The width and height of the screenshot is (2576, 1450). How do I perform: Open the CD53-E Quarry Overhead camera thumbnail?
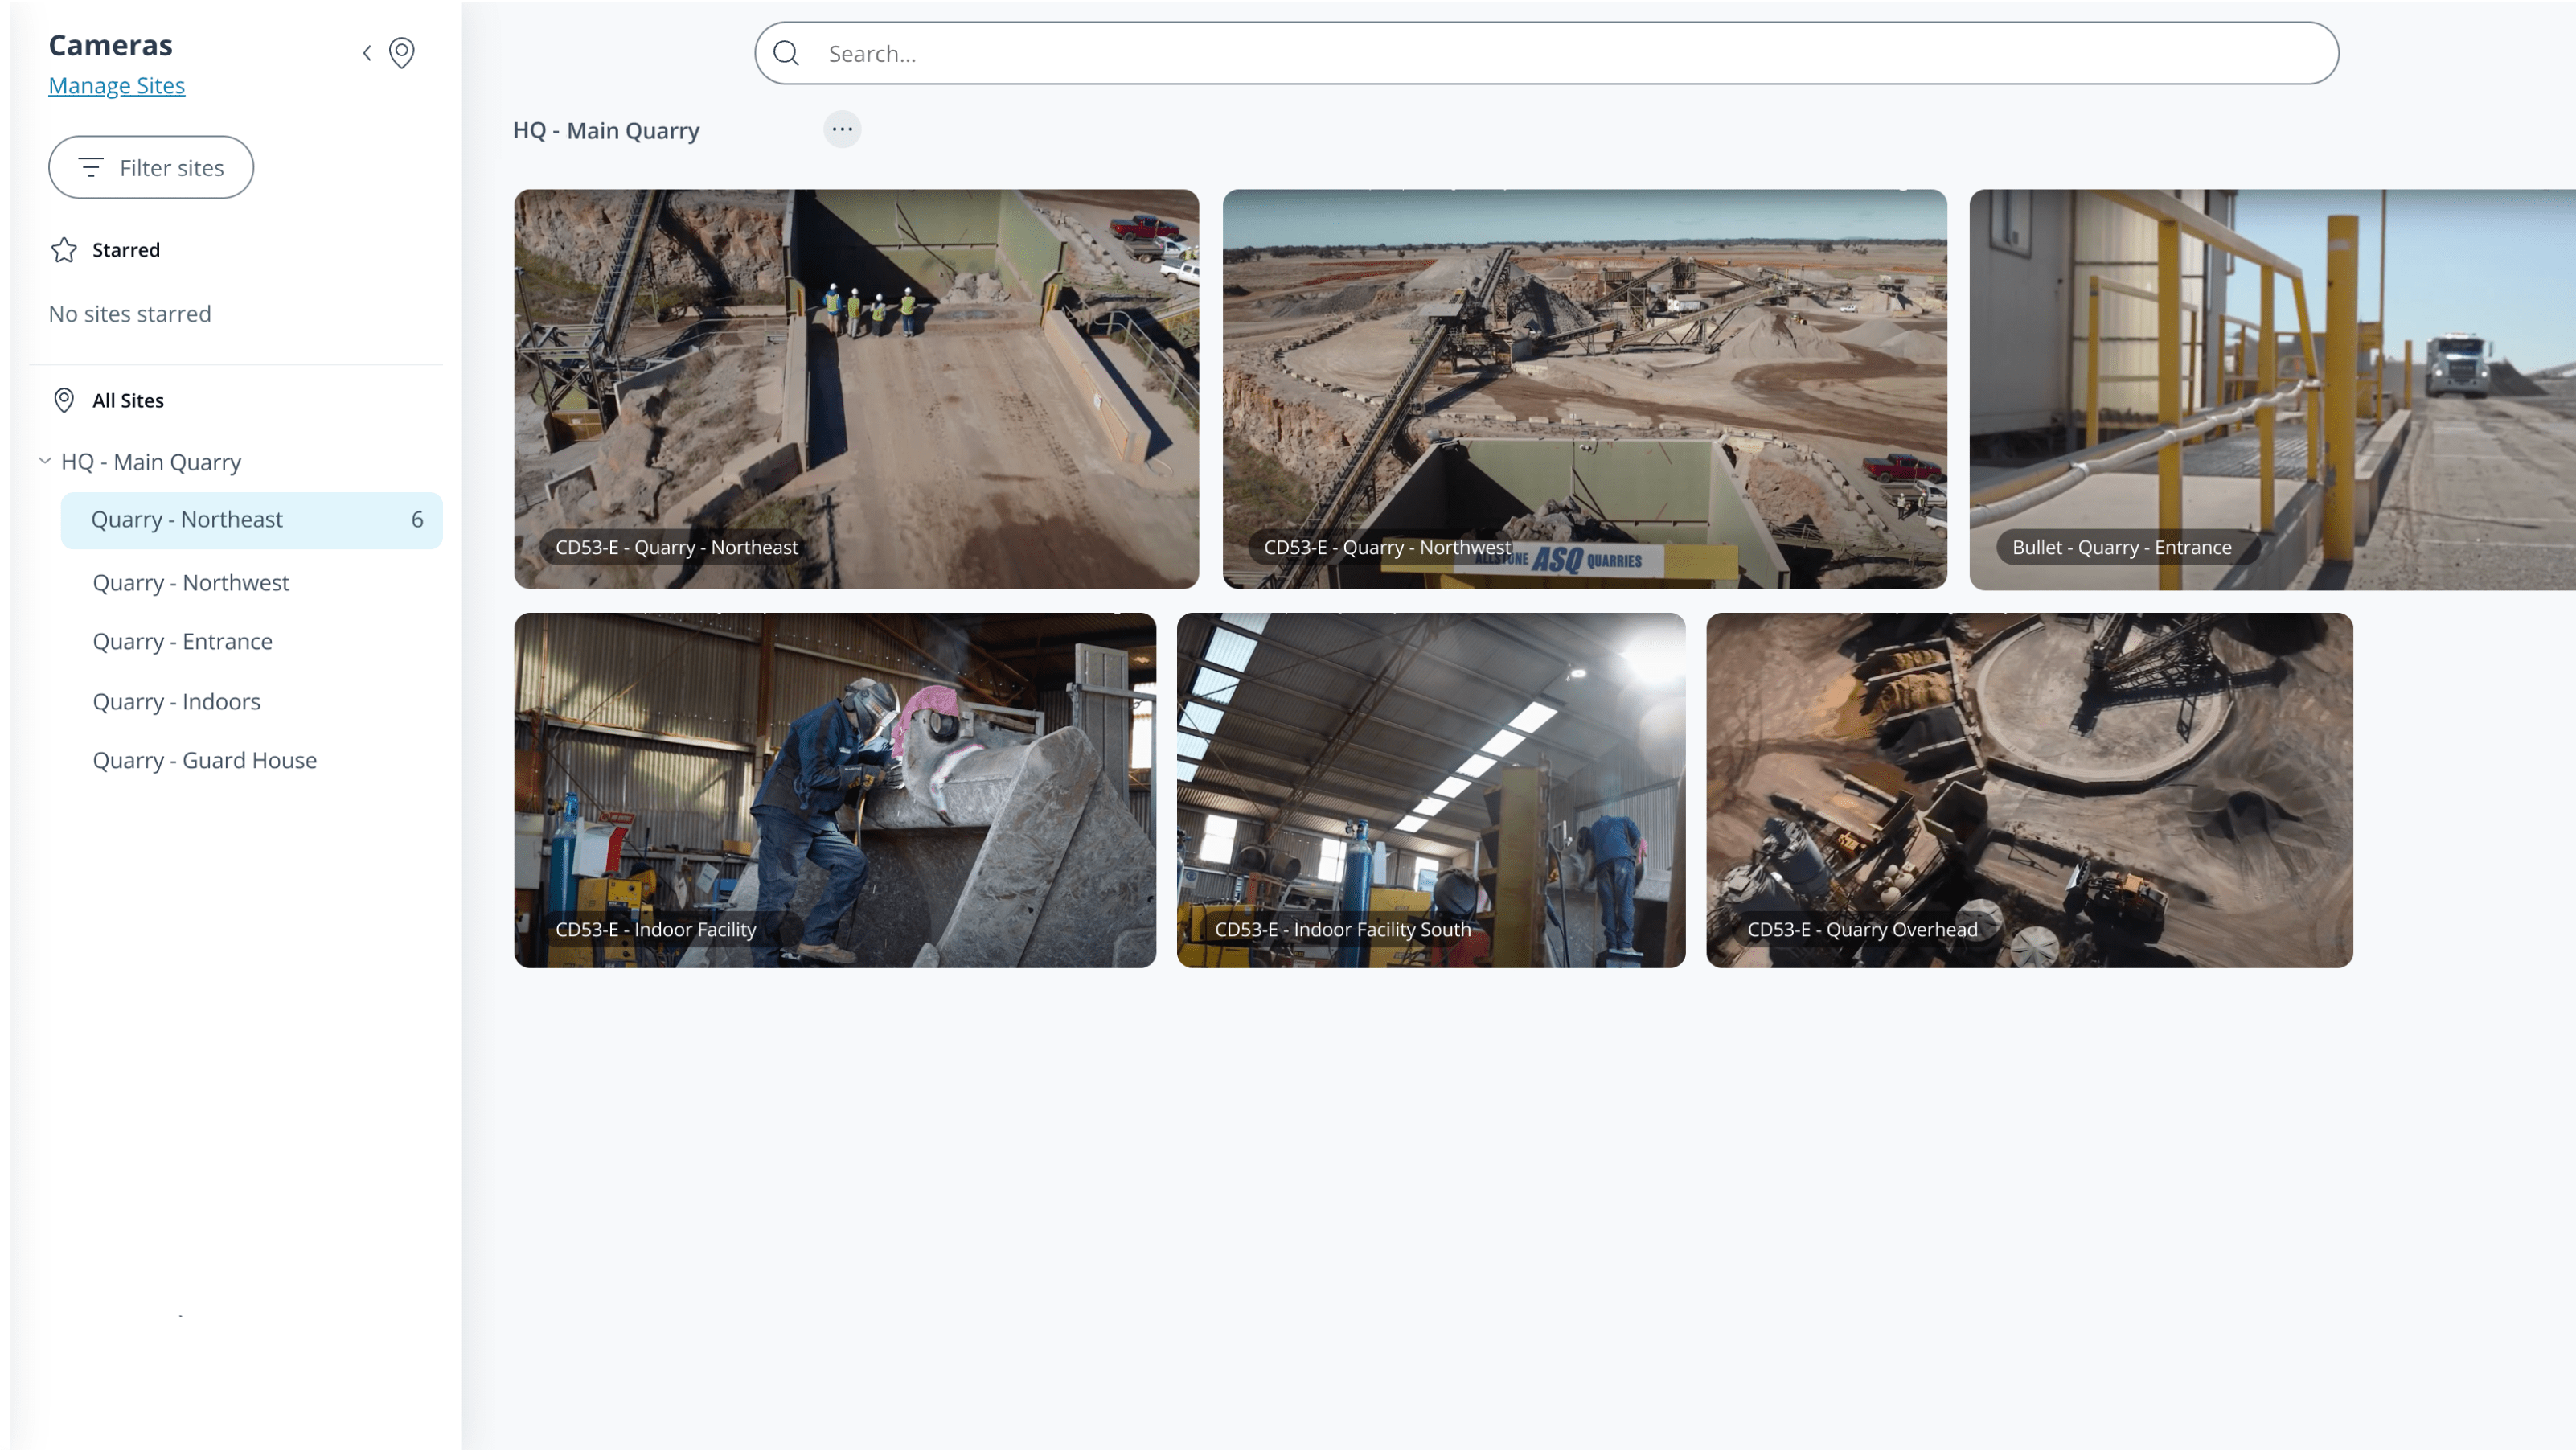[2029, 790]
